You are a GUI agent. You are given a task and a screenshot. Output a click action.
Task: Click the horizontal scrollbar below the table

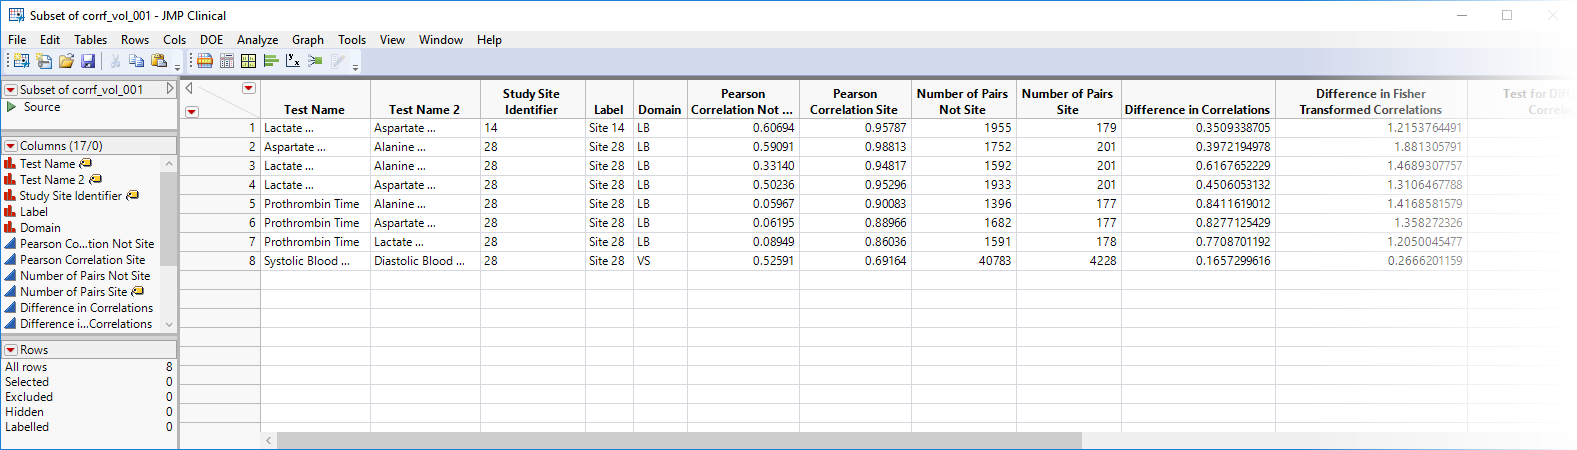pos(678,441)
